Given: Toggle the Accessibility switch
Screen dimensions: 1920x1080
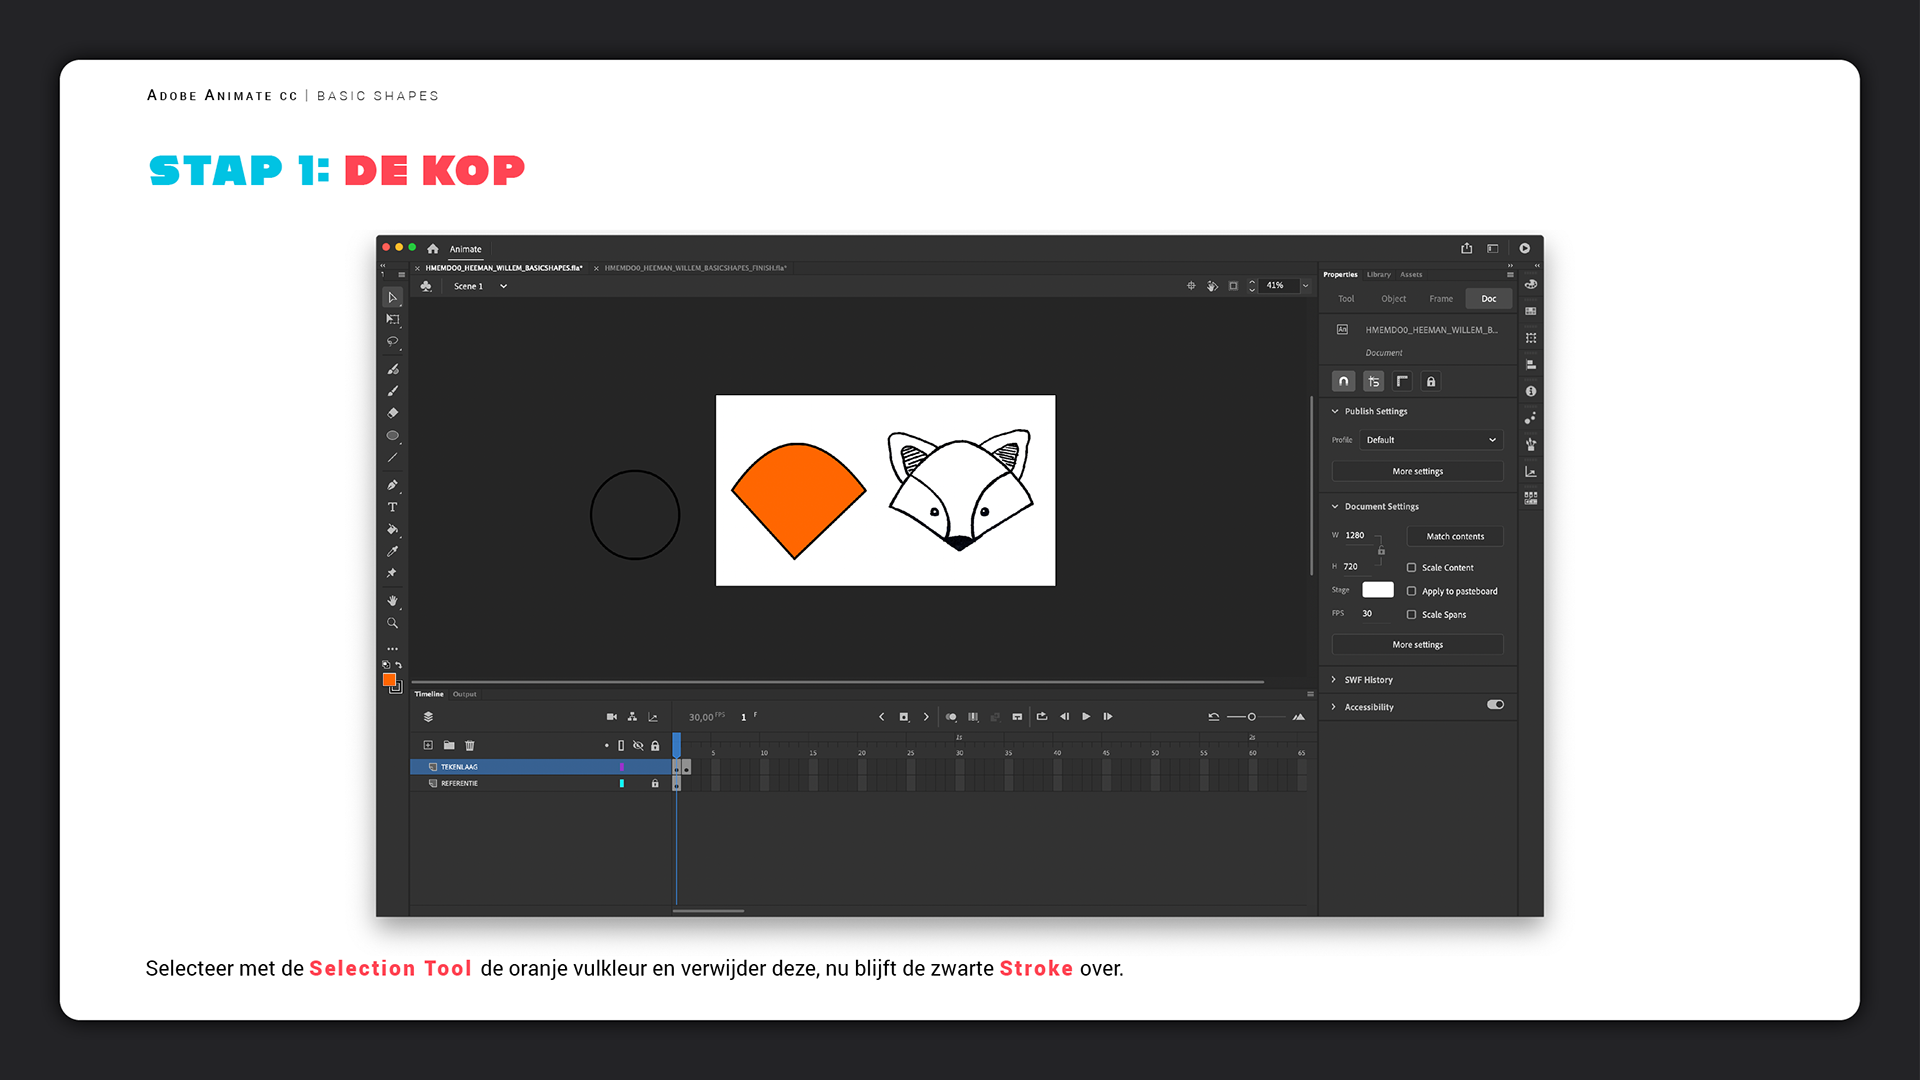Looking at the screenshot, I should [x=1495, y=705].
